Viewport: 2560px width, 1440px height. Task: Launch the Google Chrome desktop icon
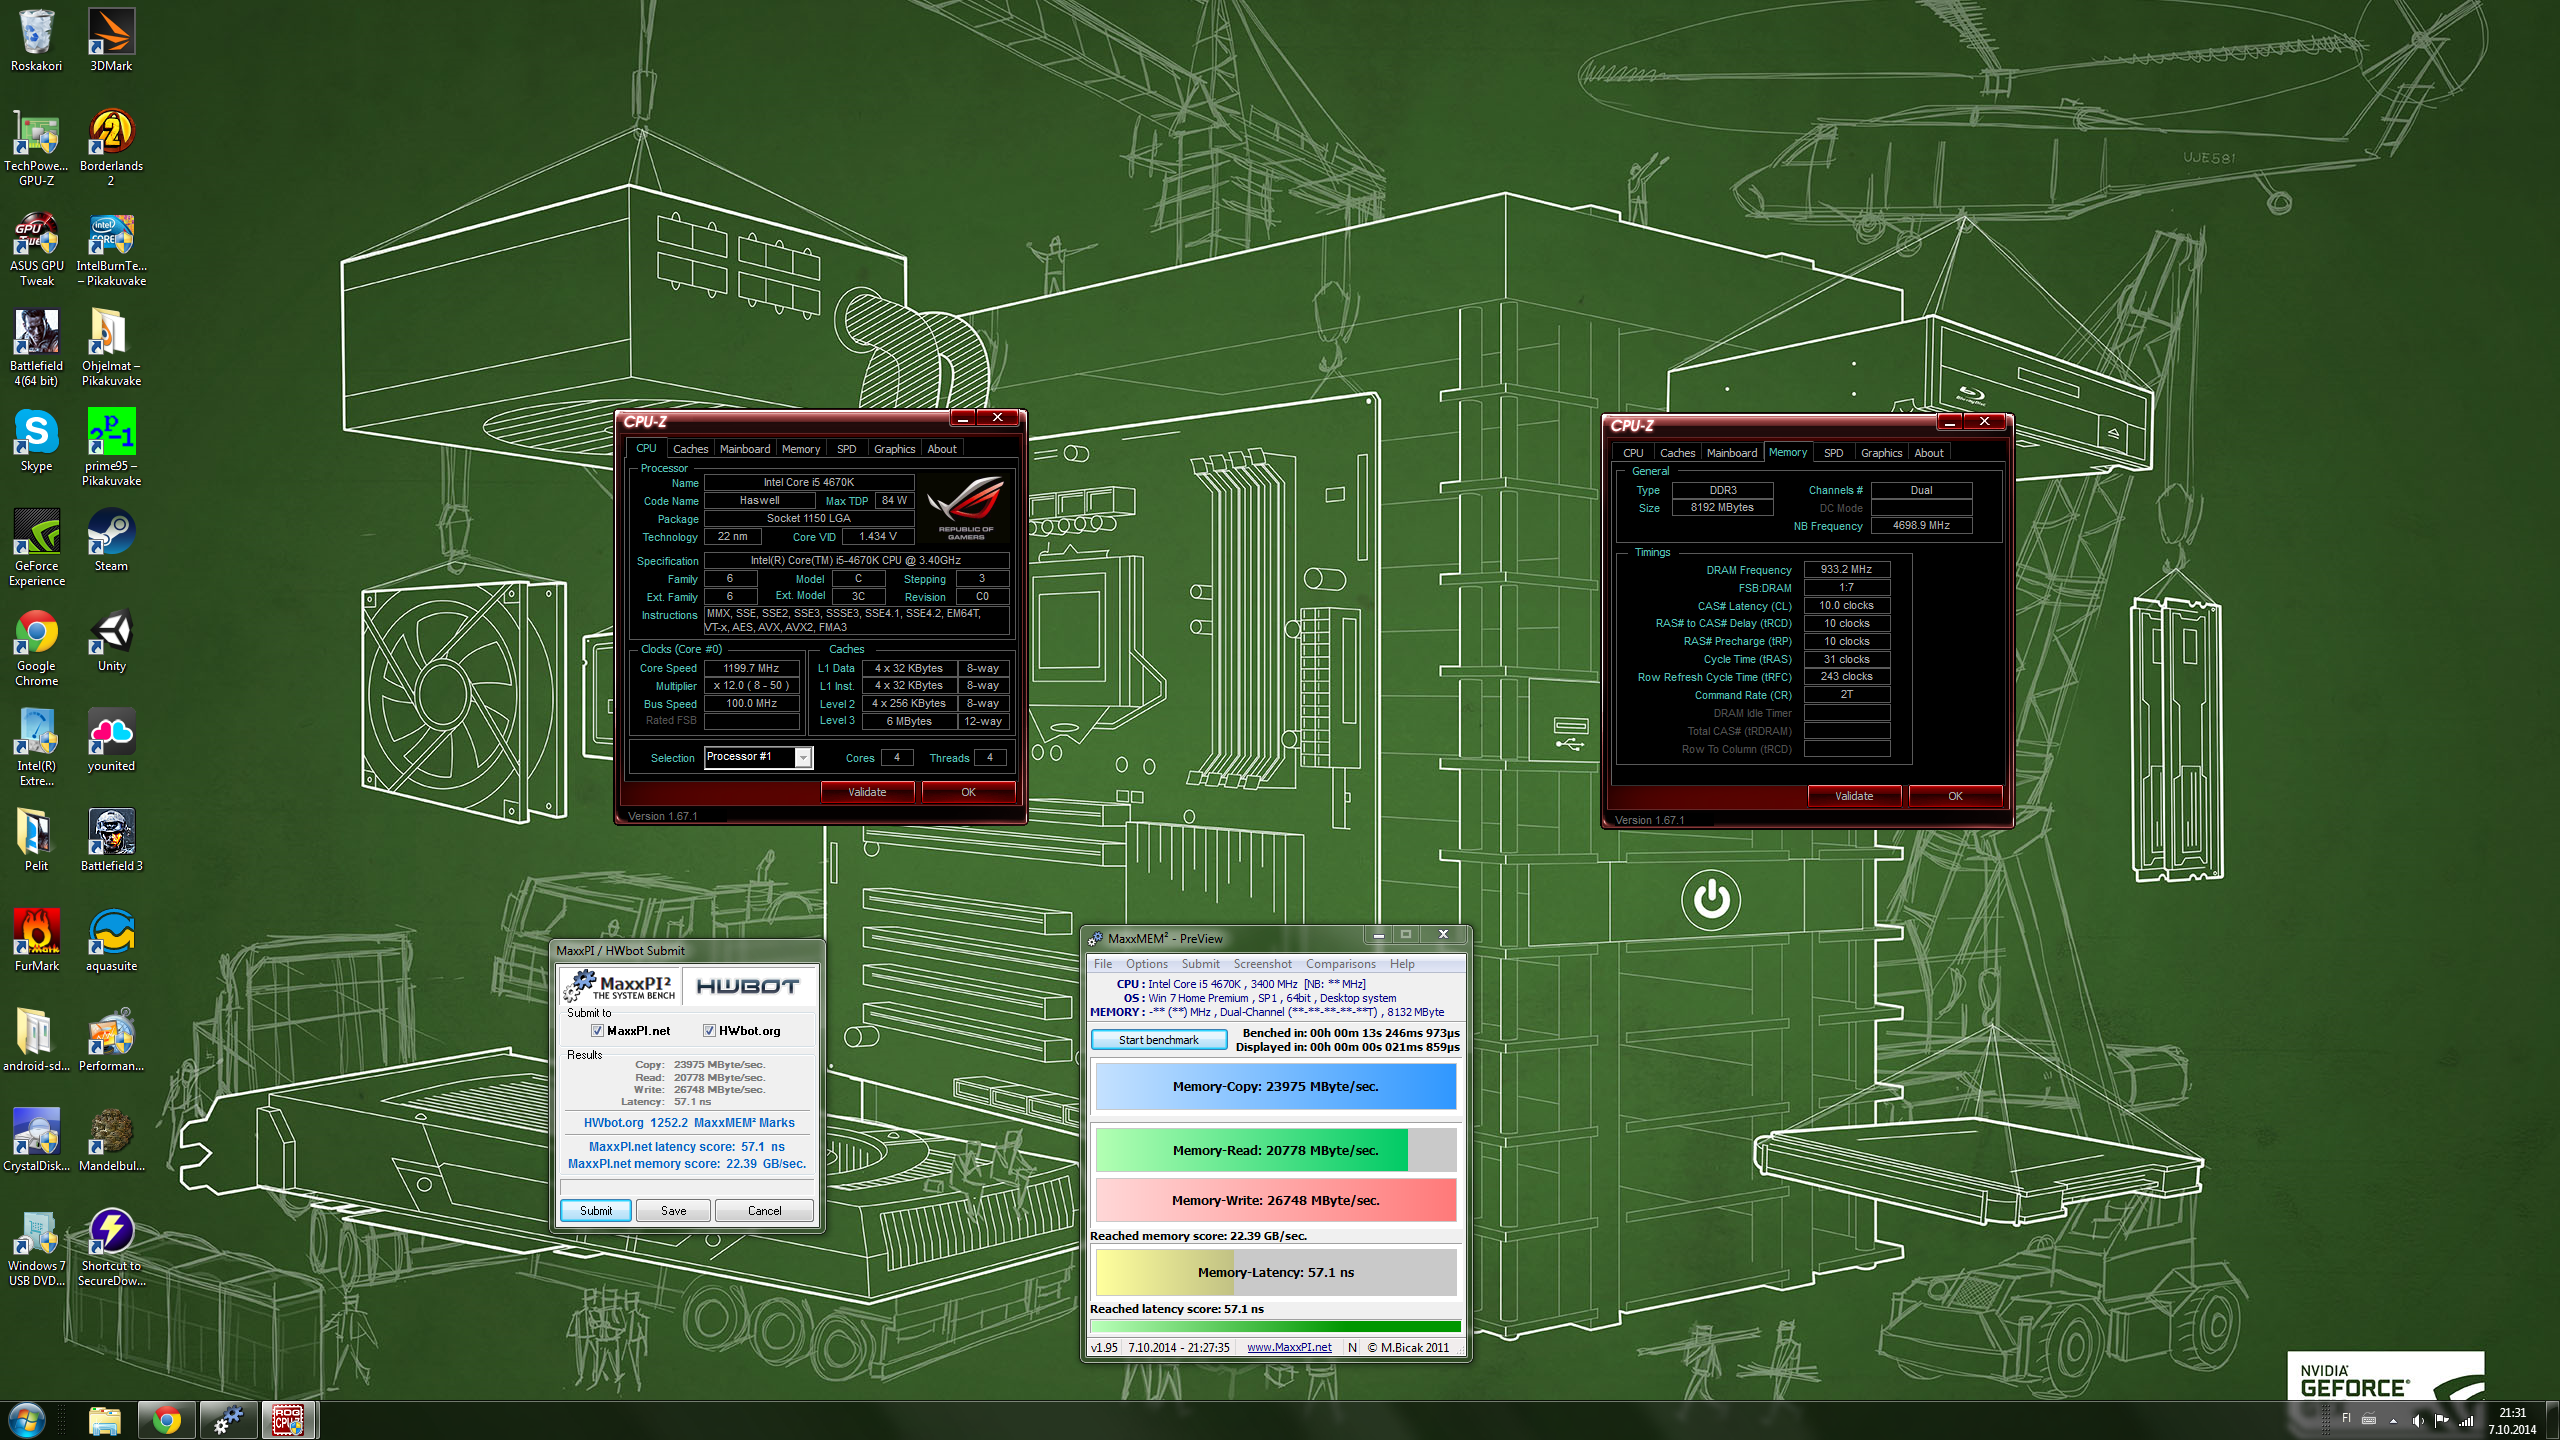[37, 647]
